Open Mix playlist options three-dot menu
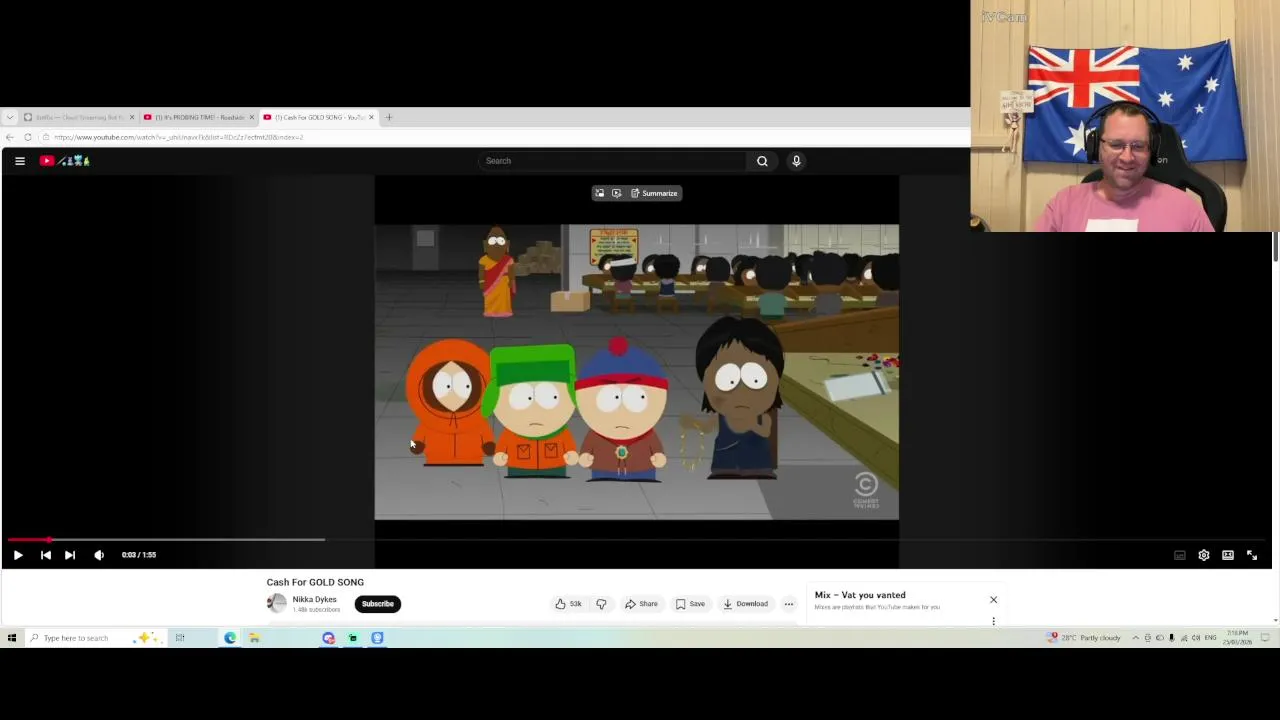This screenshot has height=720, width=1280. pyautogui.click(x=993, y=621)
